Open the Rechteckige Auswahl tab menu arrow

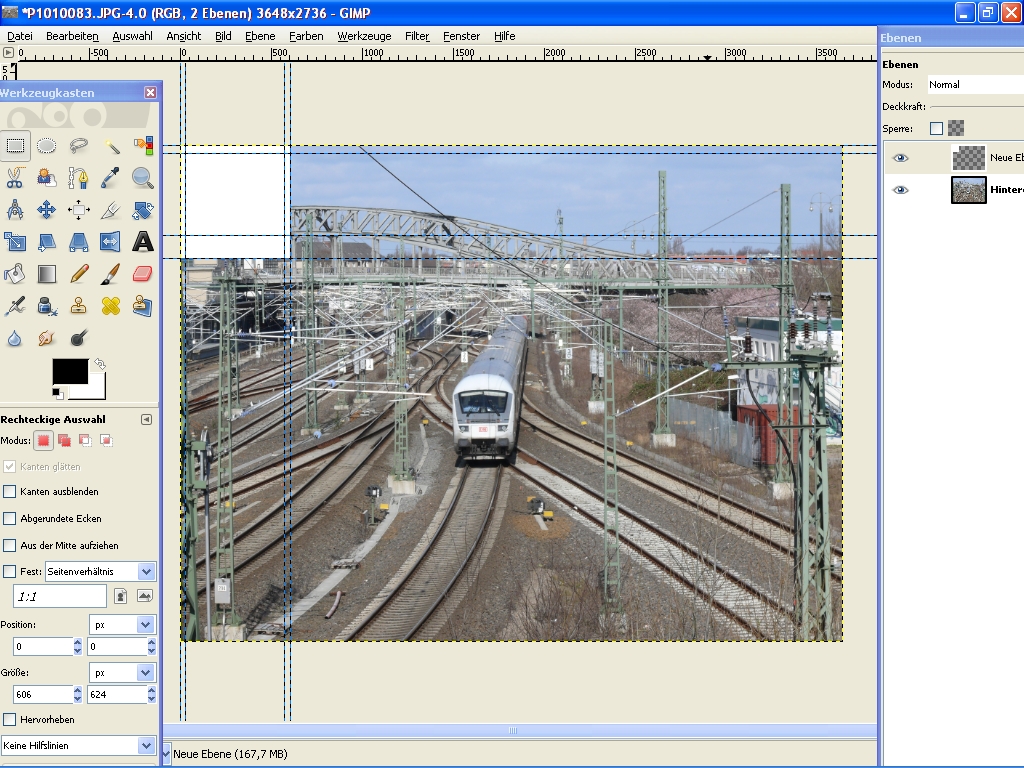pos(146,419)
